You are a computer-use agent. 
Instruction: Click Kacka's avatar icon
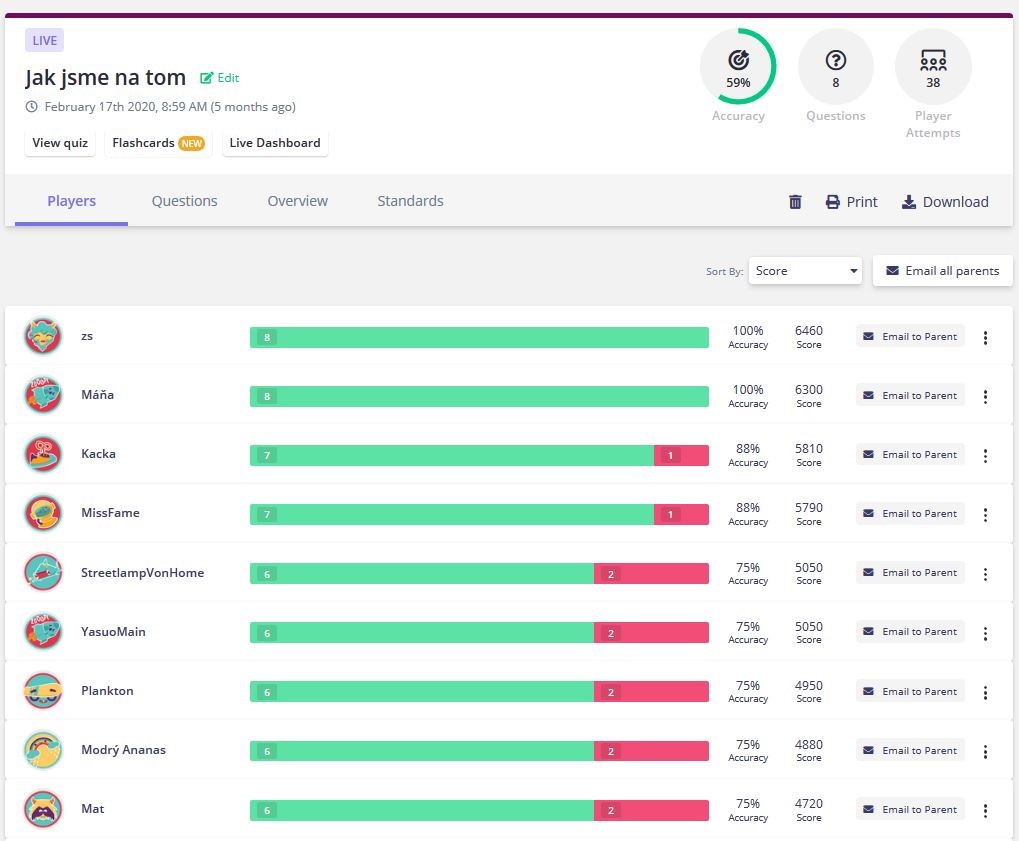(x=43, y=454)
